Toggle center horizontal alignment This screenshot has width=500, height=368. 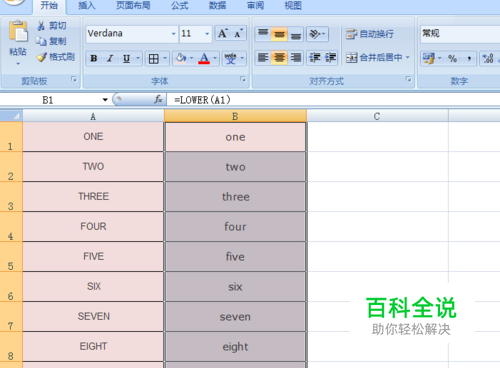(x=279, y=58)
